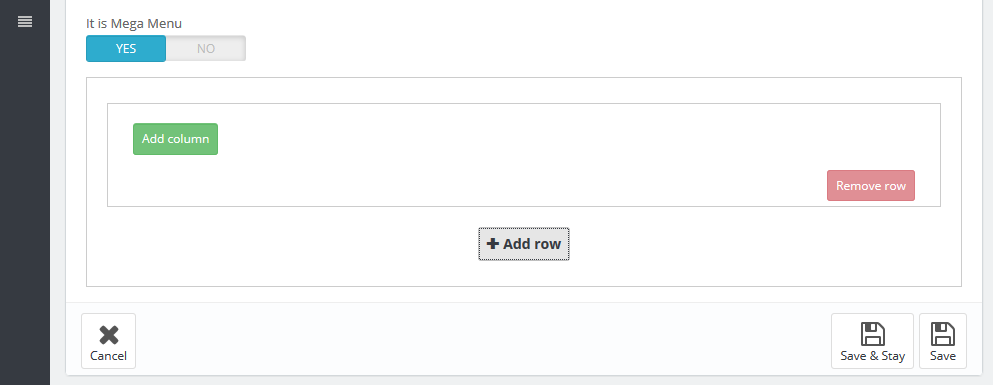Click the floppy disk icon above Save & Stay
This screenshot has width=993, height=385.
pyautogui.click(x=873, y=334)
